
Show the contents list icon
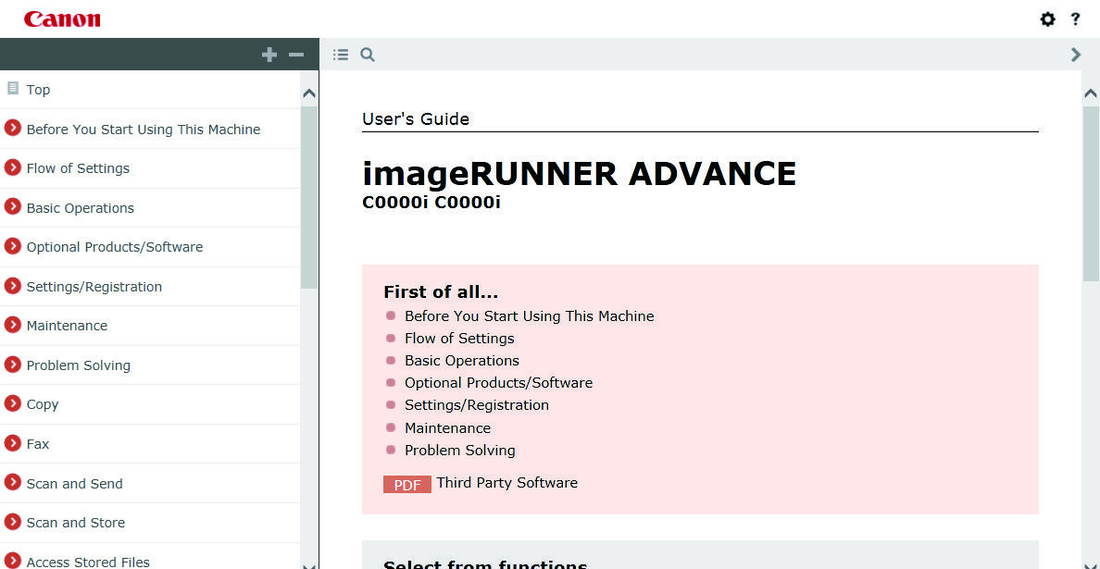pos(341,54)
